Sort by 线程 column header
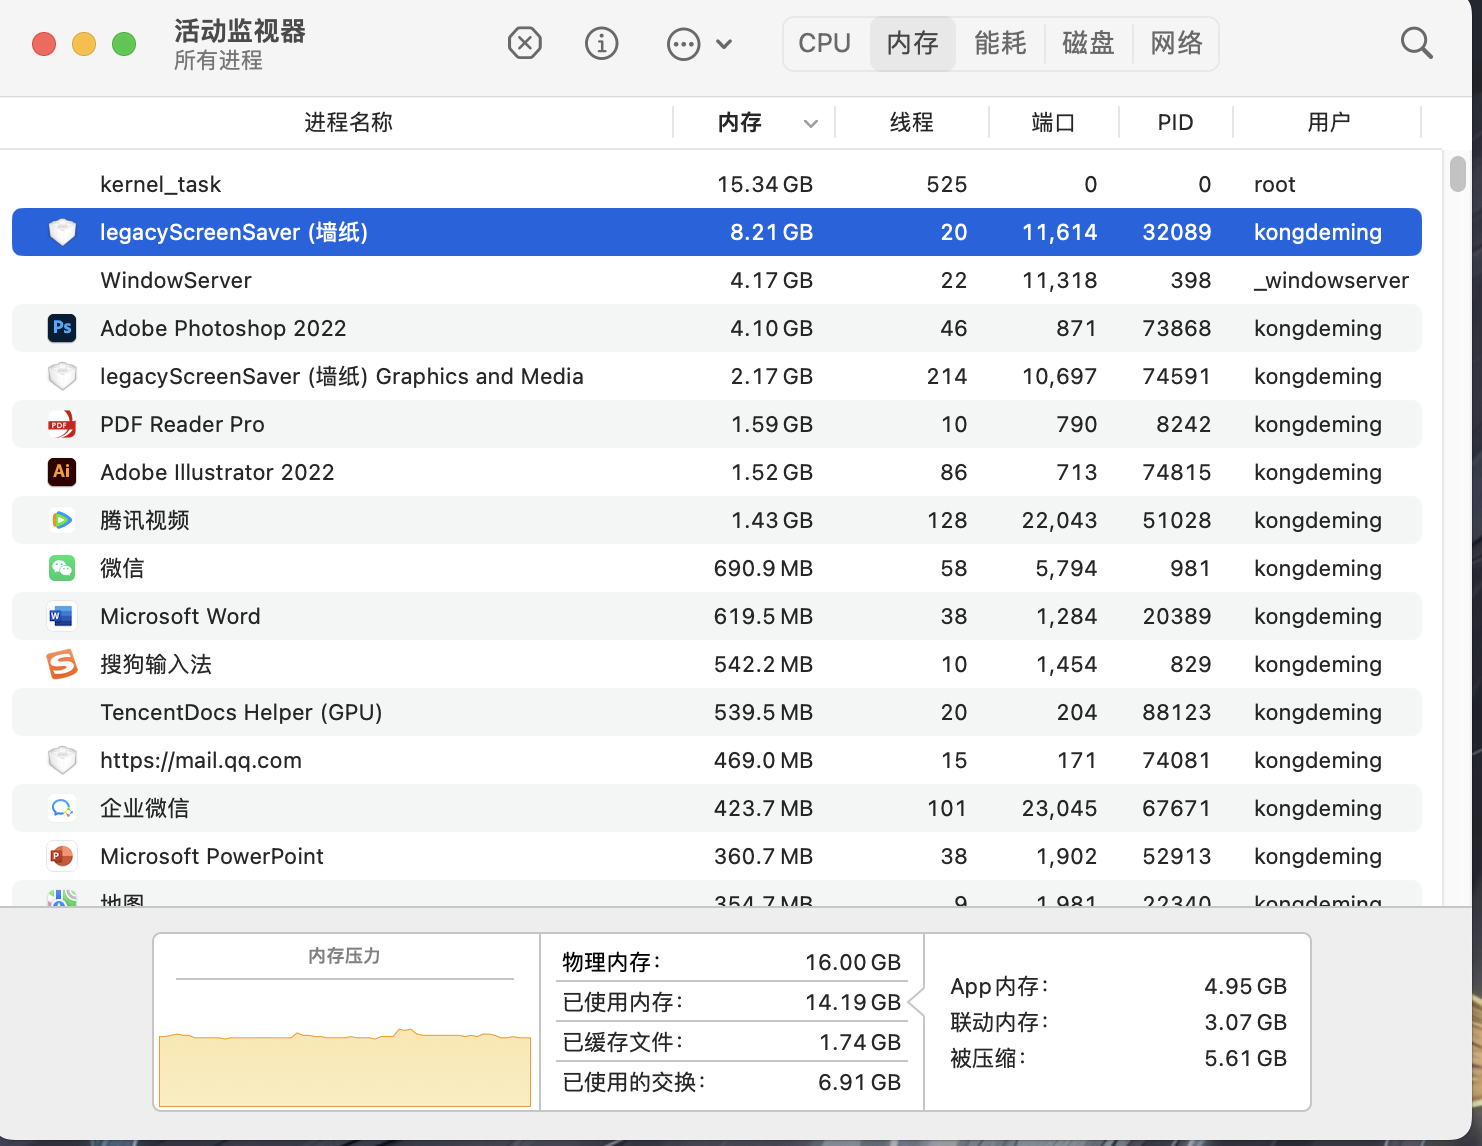The width and height of the screenshot is (1482, 1146). tap(911, 123)
